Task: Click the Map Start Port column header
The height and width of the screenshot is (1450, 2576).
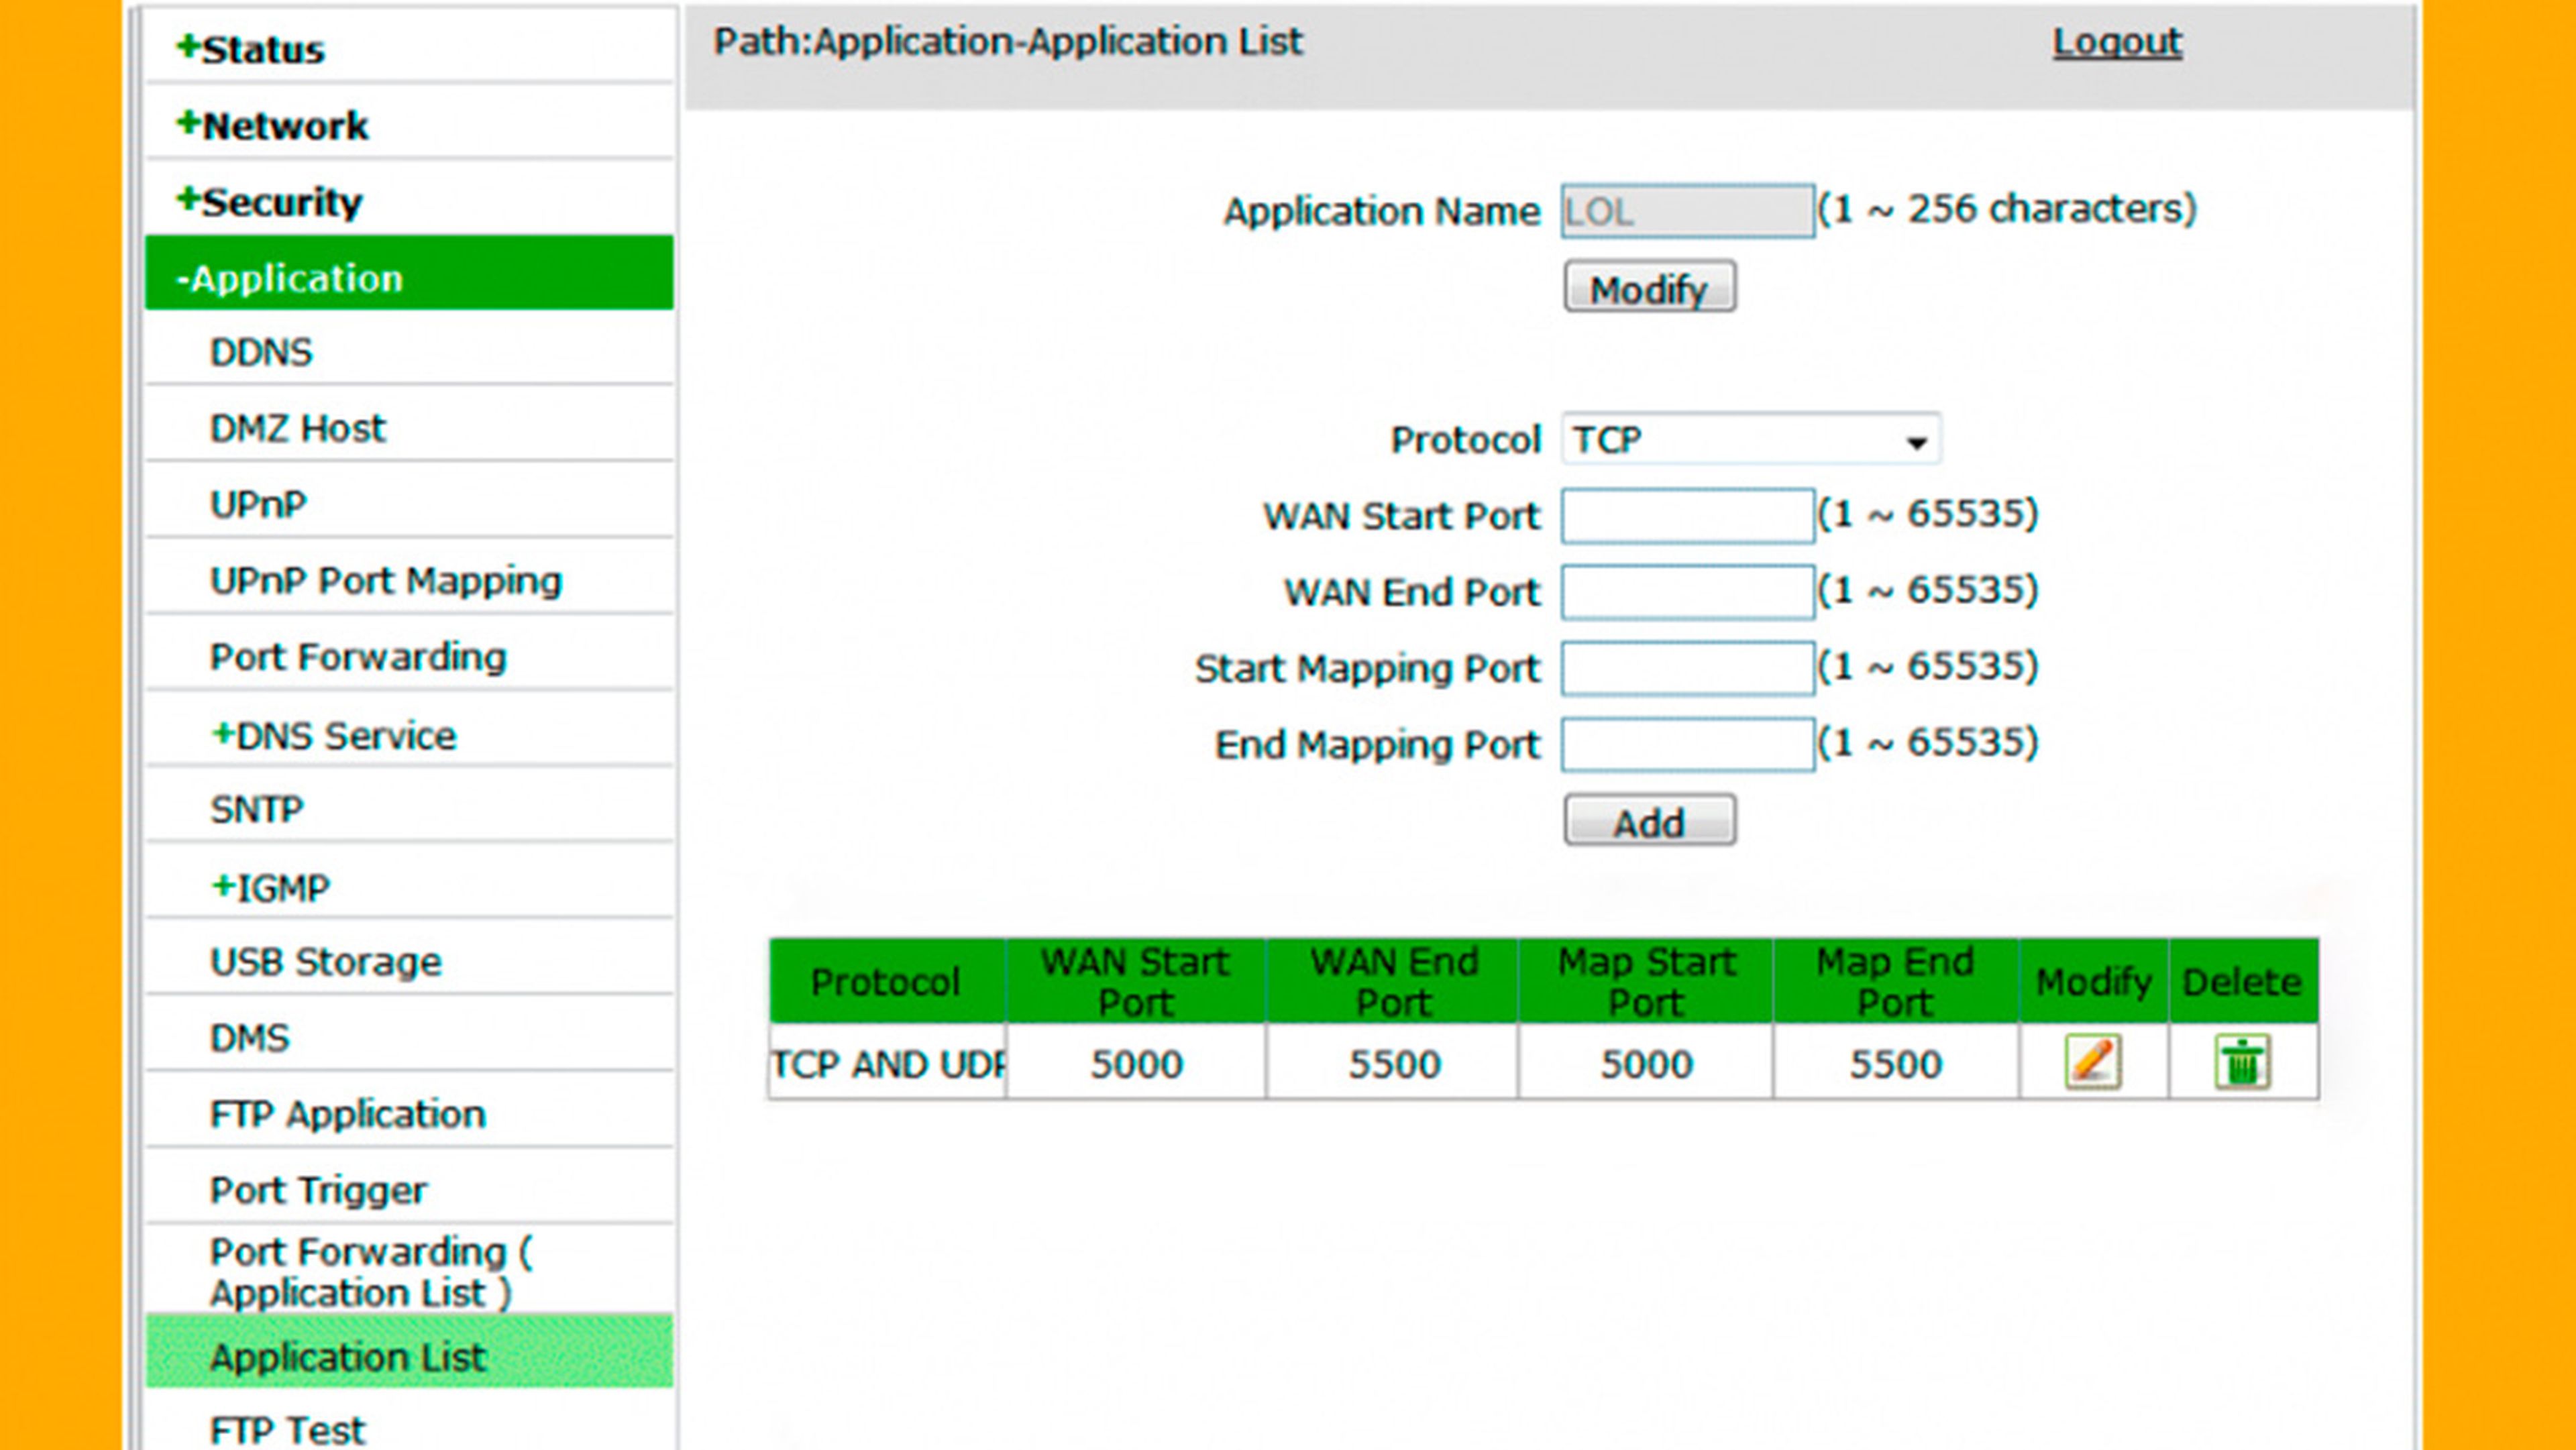Action: [1646, 981]
